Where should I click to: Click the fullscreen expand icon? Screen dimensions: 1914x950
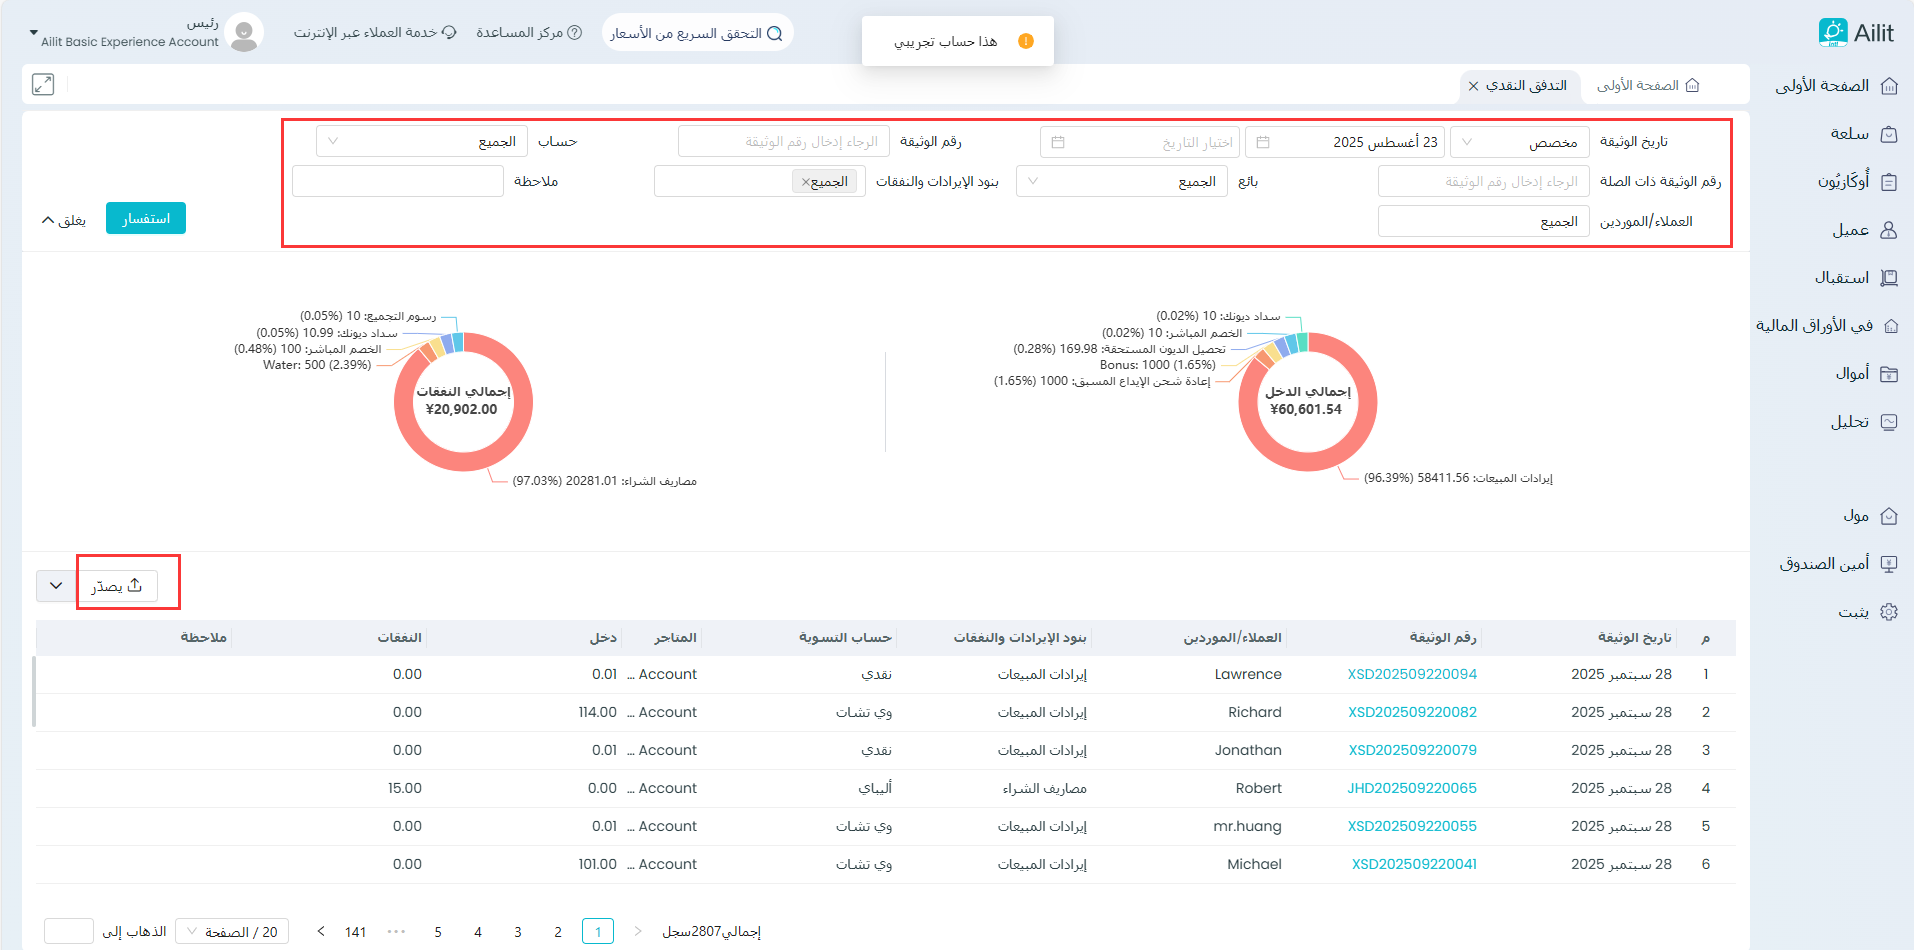click(x=43, y=85)
